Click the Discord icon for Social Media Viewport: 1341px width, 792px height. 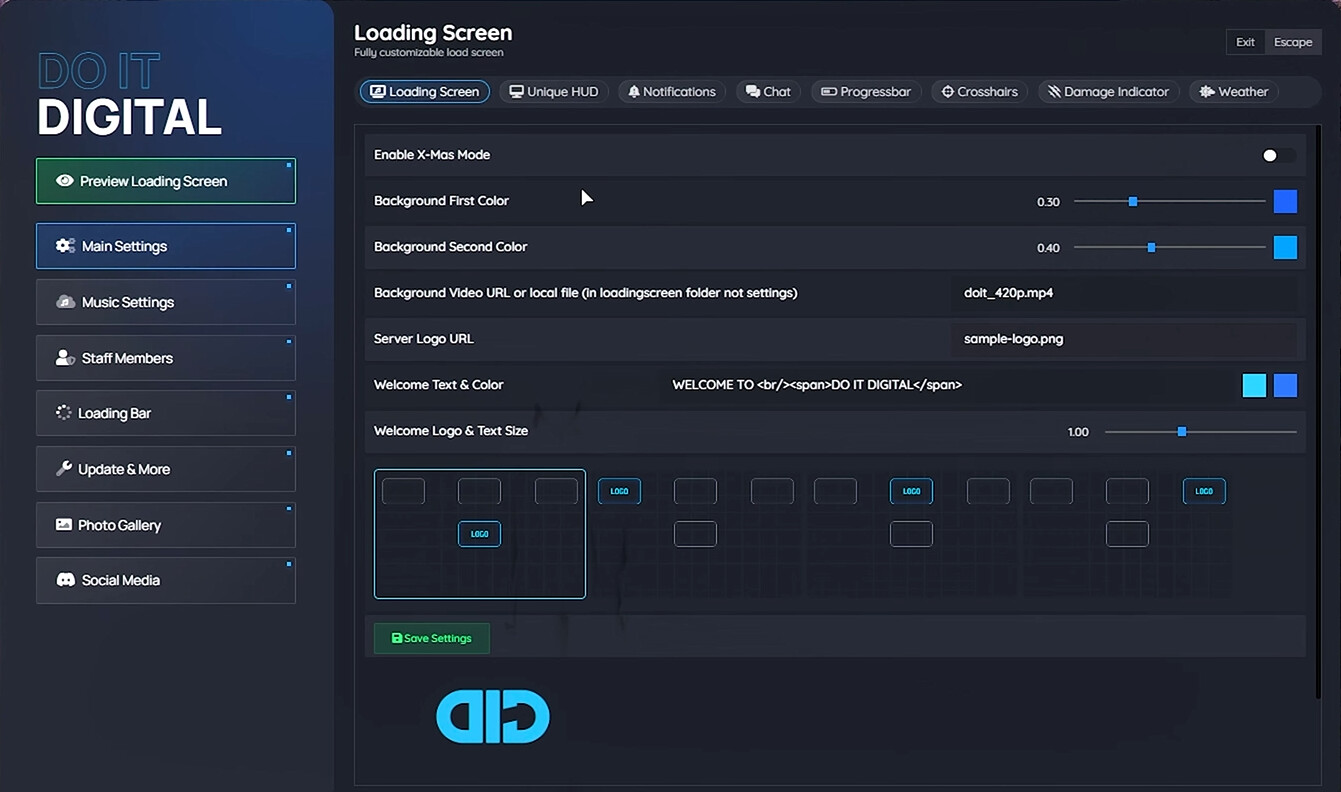click(x=65, y=580)
